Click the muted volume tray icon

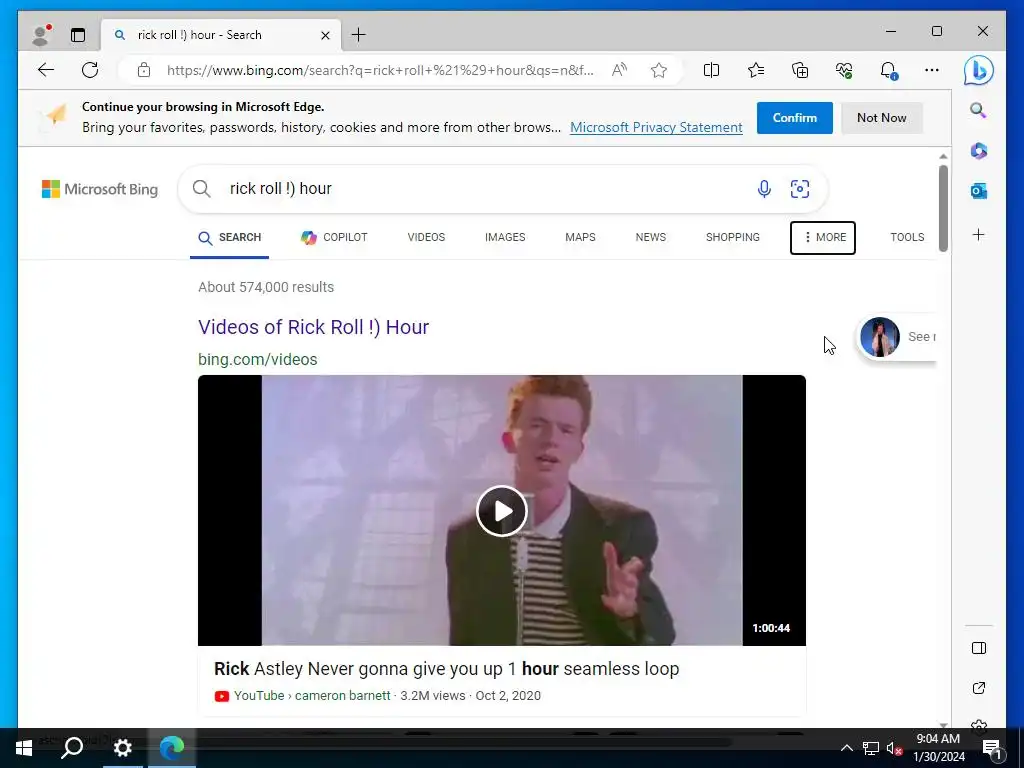894,748
